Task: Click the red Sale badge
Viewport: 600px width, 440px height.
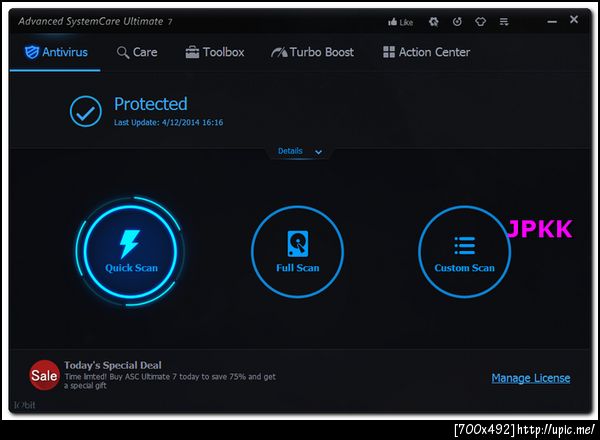Action: (44, 375)
